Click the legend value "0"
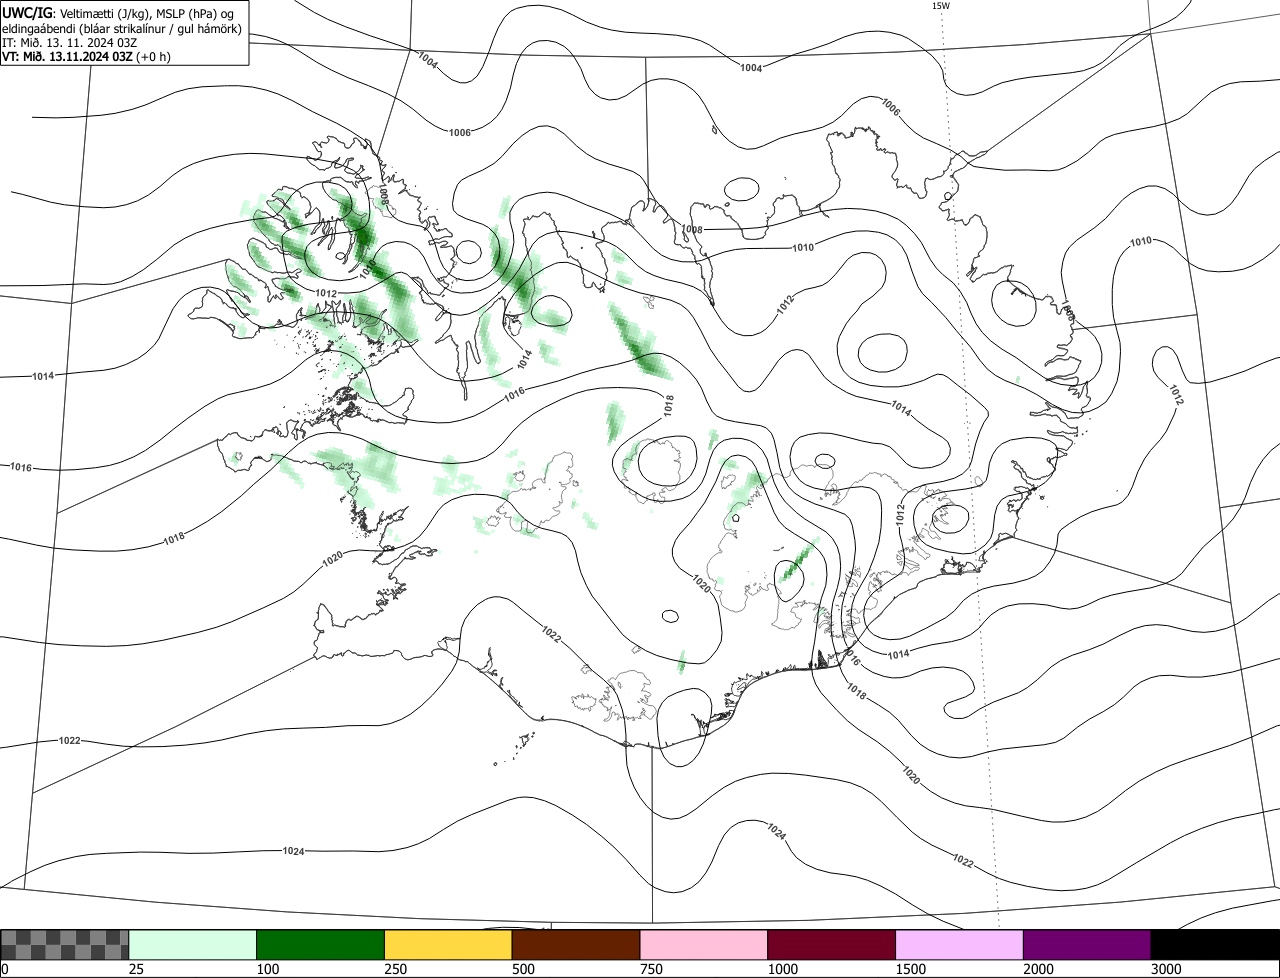The width and height of the screenshot is (1280, 978). coord(5,969)
